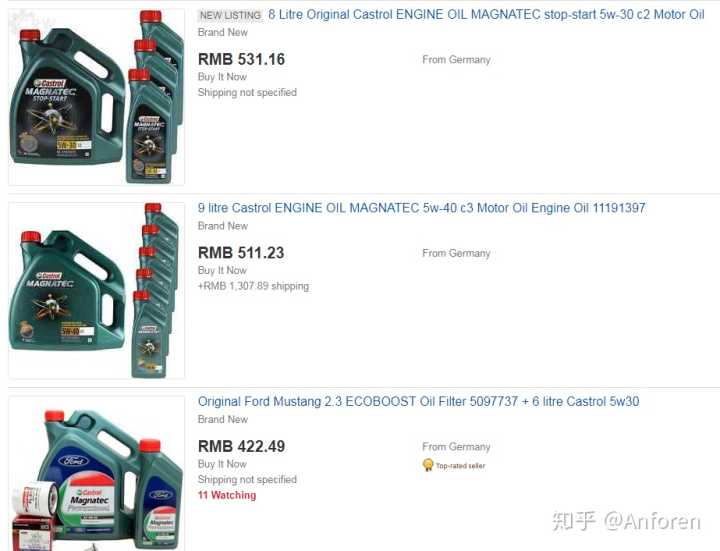Click the RMB 511.23 price
The width and height of the screenshot is (720, 551).
pyautogui.click(x=241, y=253)
